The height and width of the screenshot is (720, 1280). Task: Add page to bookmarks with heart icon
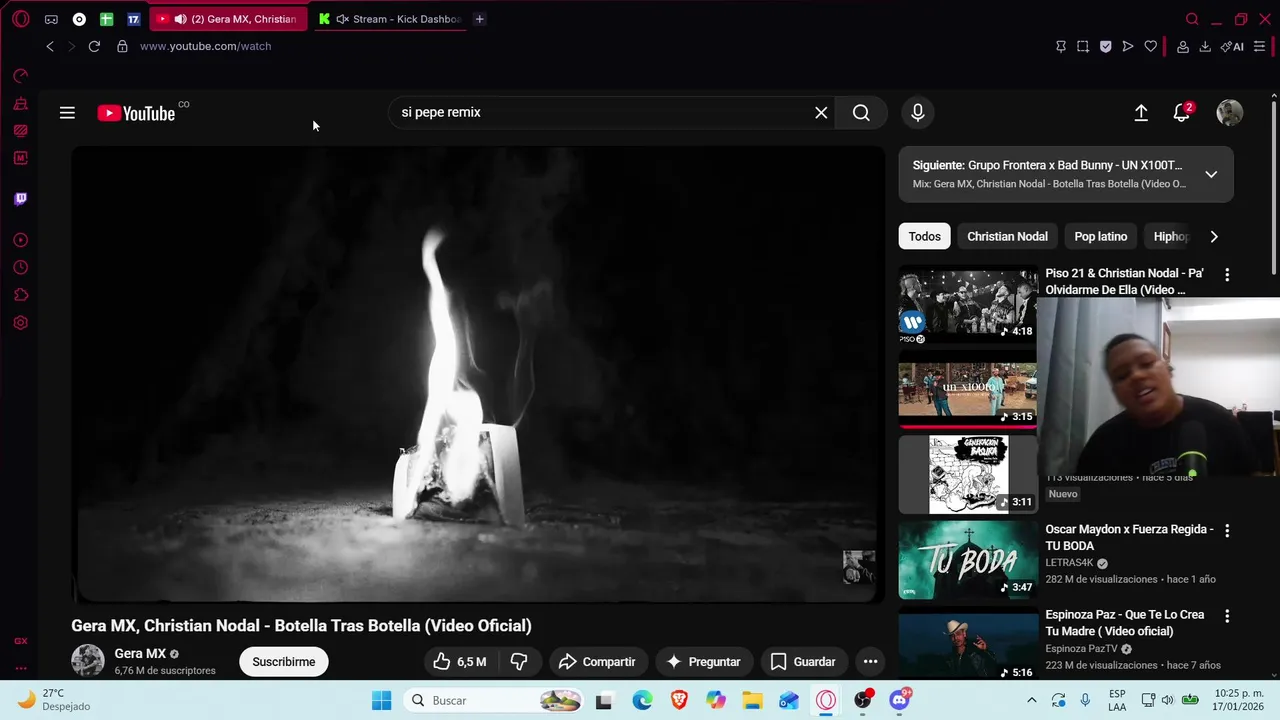[1151, 46]
